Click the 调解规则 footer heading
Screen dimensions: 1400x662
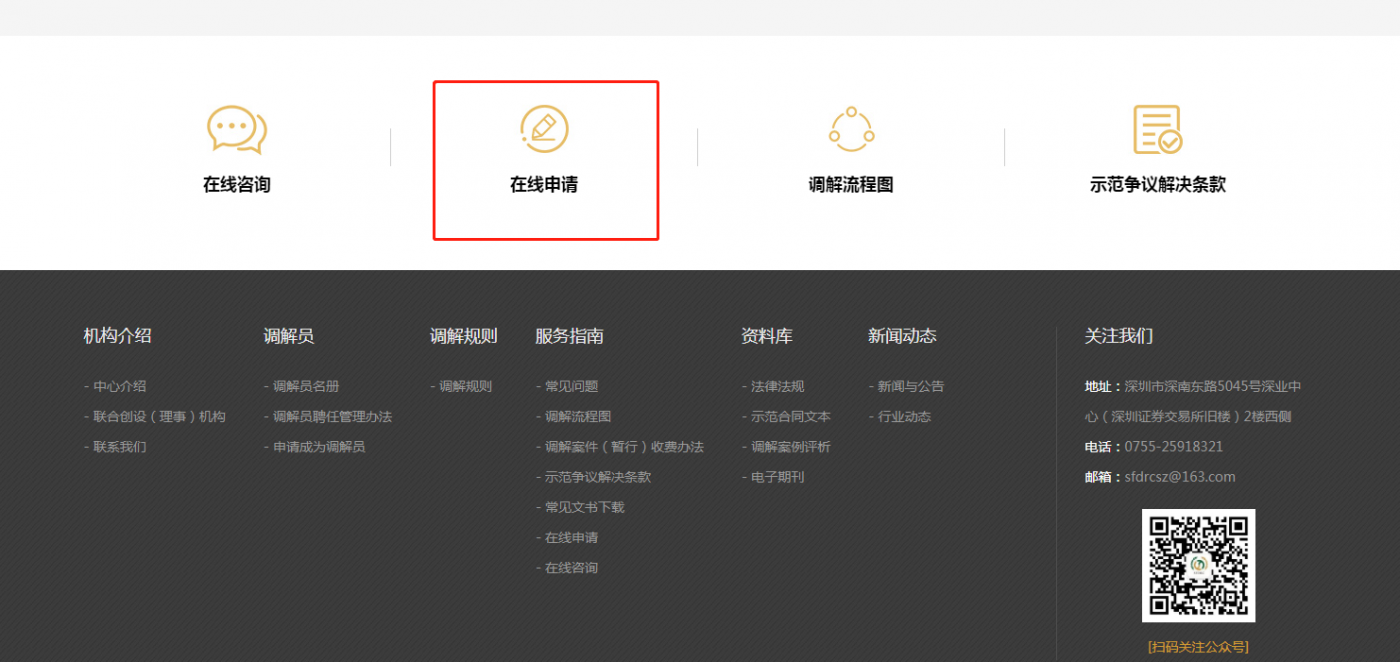pyautogui.click(x=464, y=336)
